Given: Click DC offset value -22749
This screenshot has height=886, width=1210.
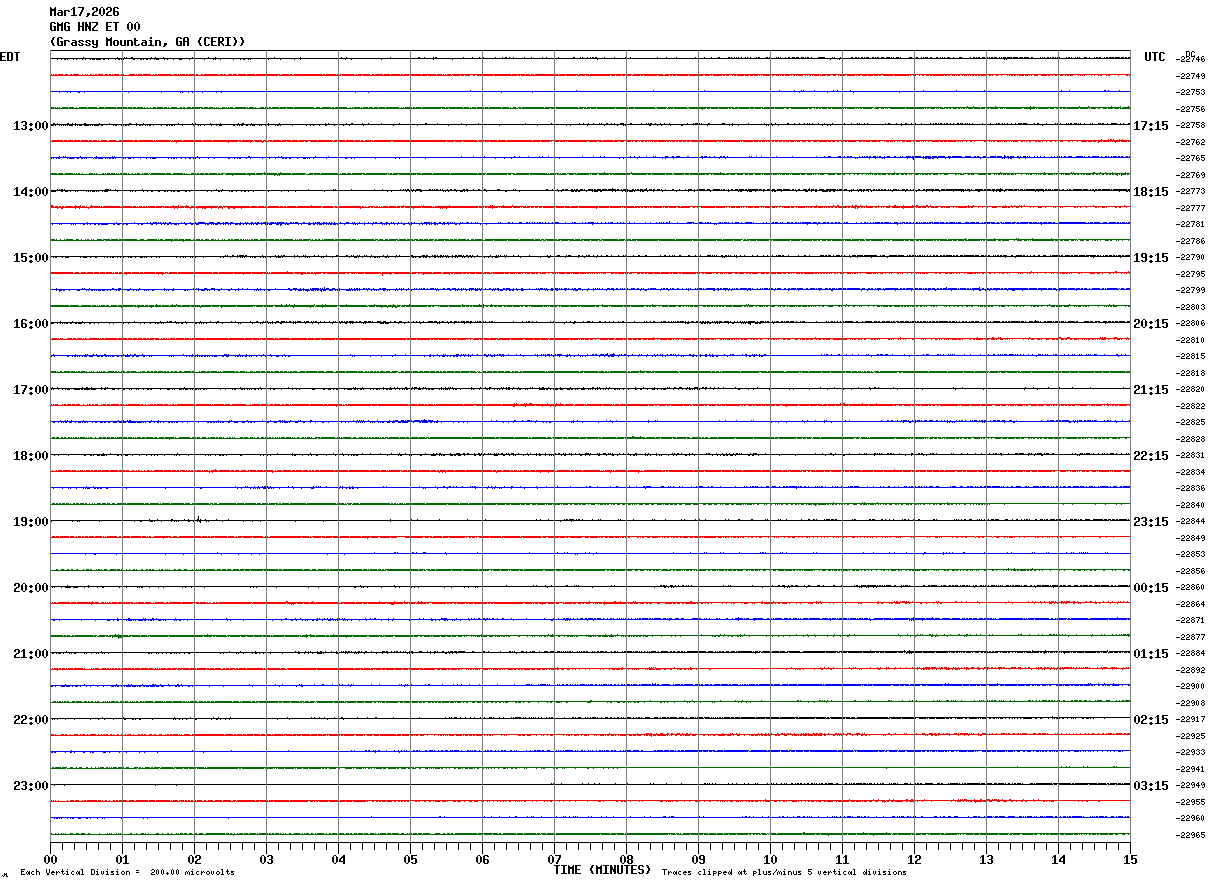Looking at the screenshot, I should pos(1190,76).
